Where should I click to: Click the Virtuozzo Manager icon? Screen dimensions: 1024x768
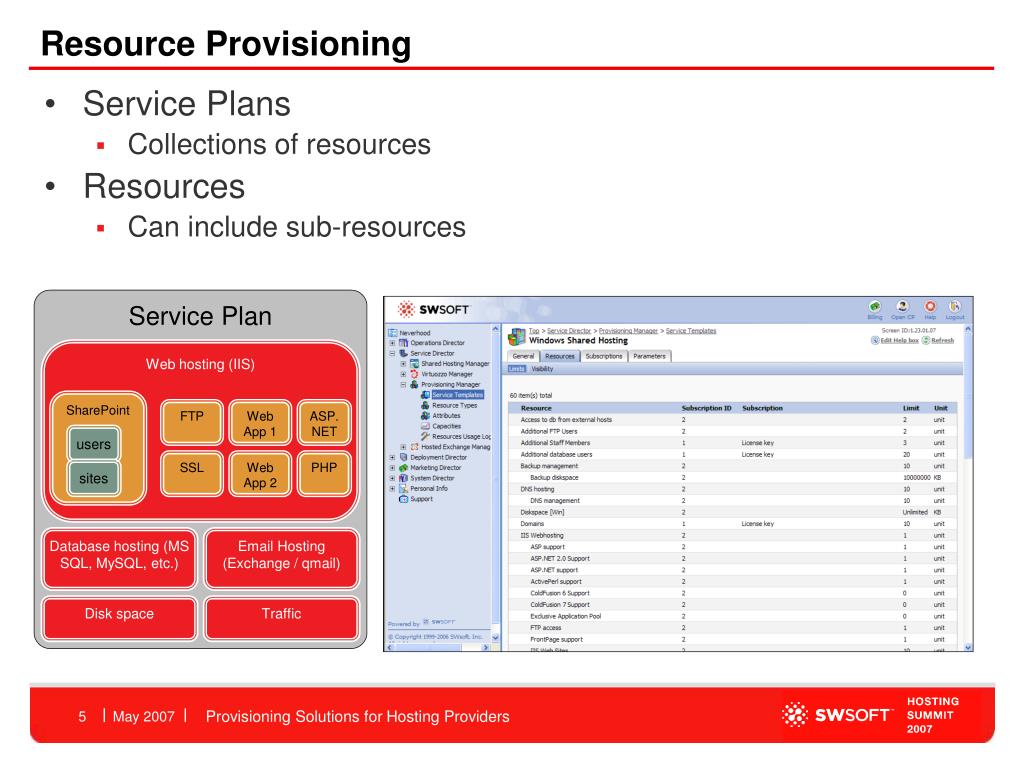coord(414,374)
